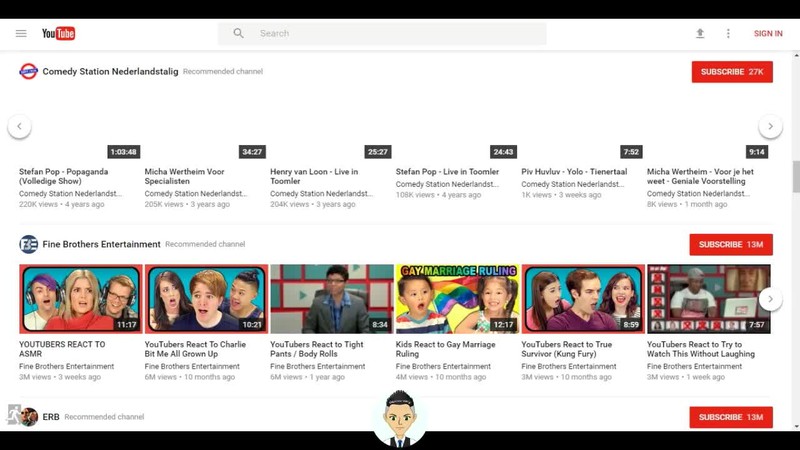Open Stefan Pop - Live in Toomler
Screen dimensions: 800x450
tap(447, 172)
